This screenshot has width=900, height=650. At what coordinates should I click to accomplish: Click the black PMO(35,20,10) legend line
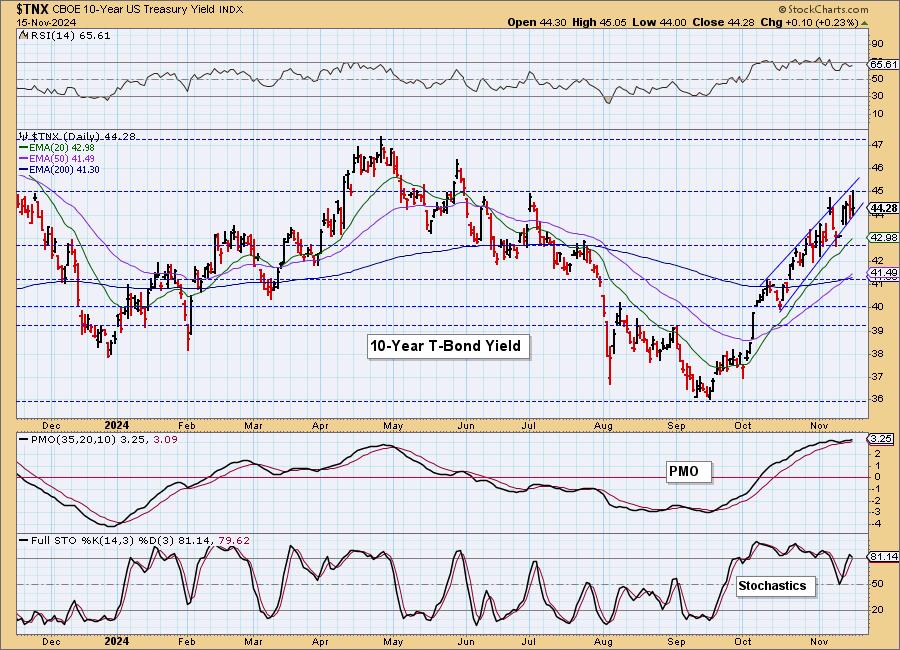(23, 439)
